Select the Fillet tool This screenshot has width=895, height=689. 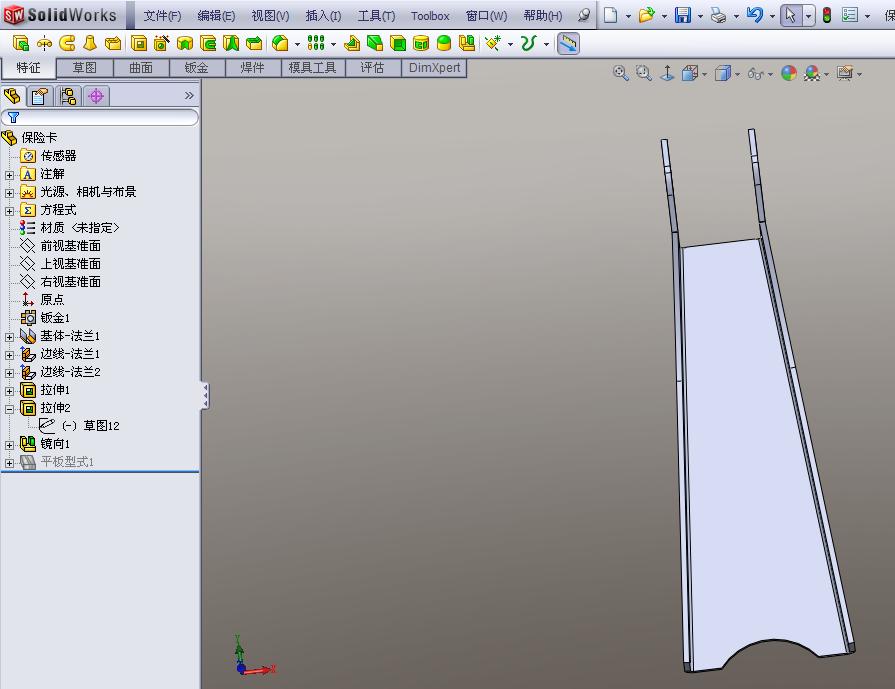pos(280,43)
